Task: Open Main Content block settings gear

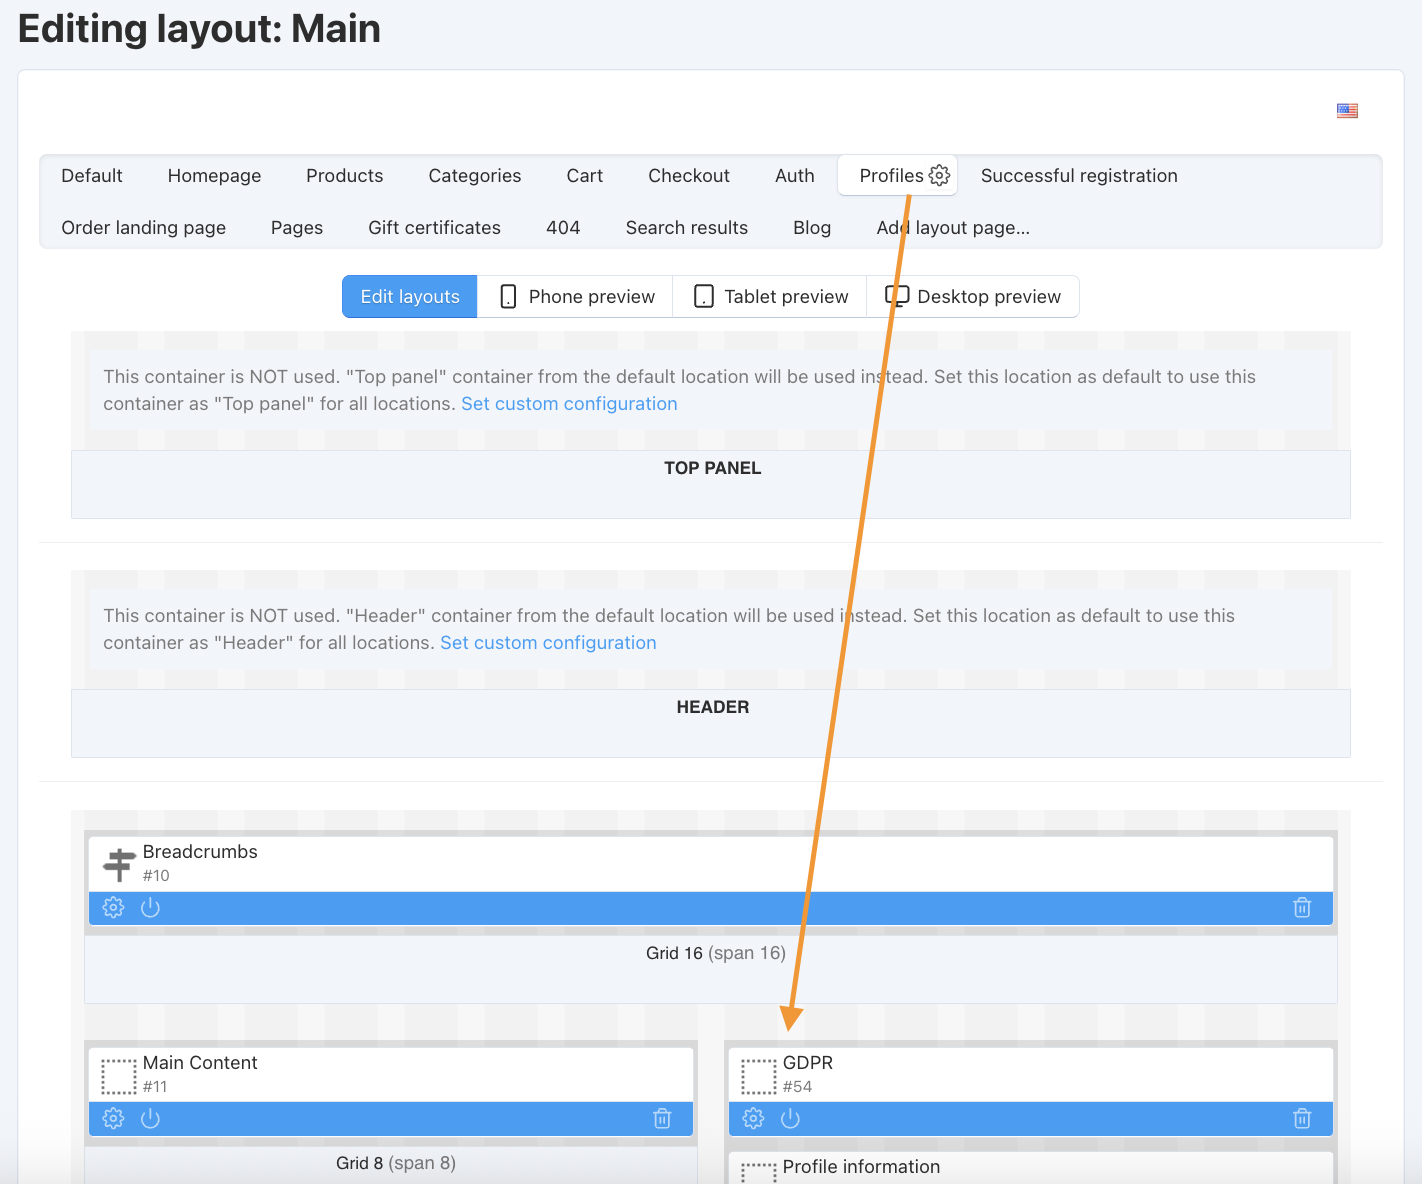Action: [x=114, y=1119]
